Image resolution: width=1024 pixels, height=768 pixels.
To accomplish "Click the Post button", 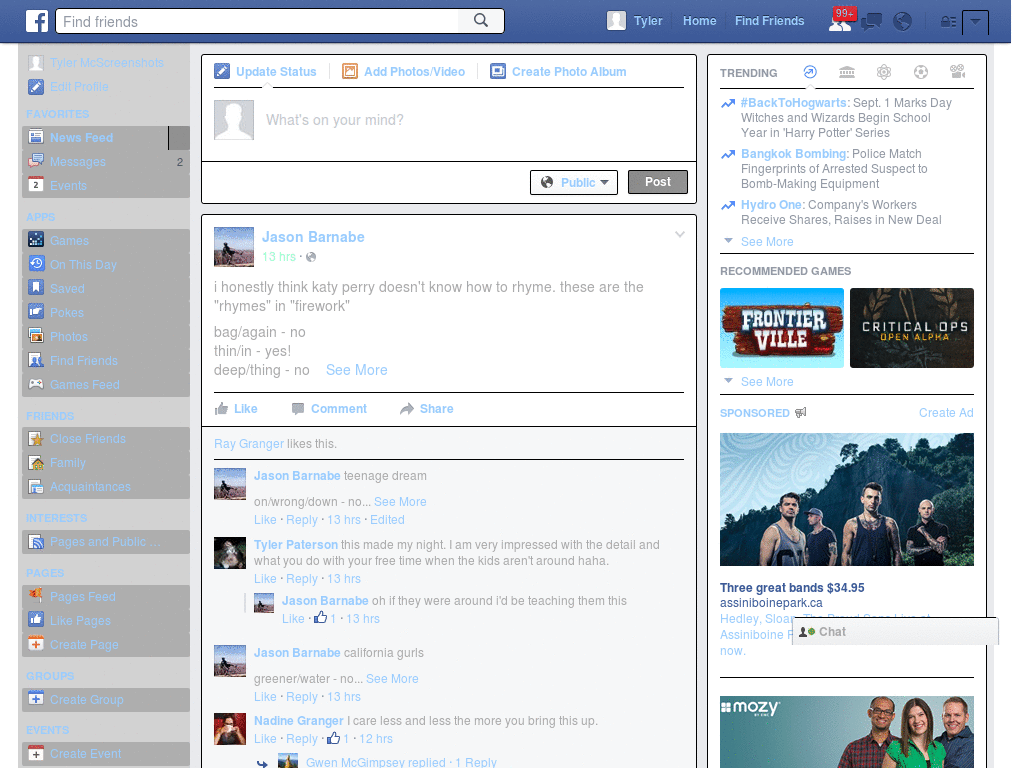I will [658, 182].
